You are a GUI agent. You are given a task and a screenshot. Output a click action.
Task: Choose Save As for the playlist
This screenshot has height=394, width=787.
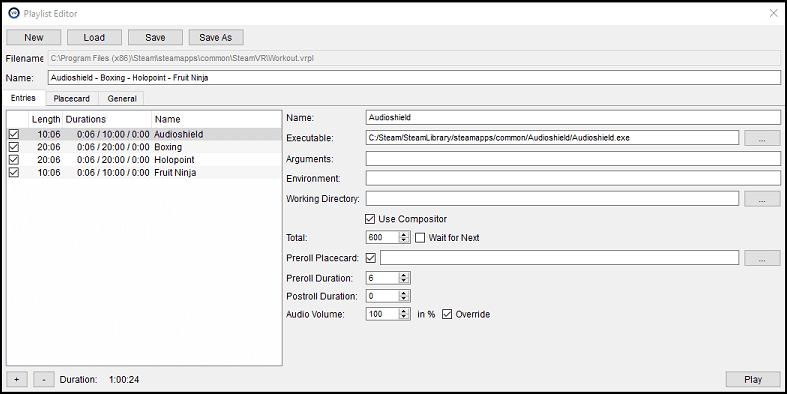[216, 37]
